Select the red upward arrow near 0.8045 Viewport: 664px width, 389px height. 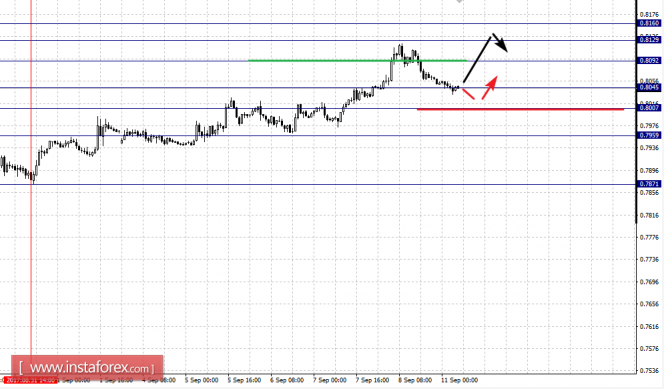click(x=490, y=87)
